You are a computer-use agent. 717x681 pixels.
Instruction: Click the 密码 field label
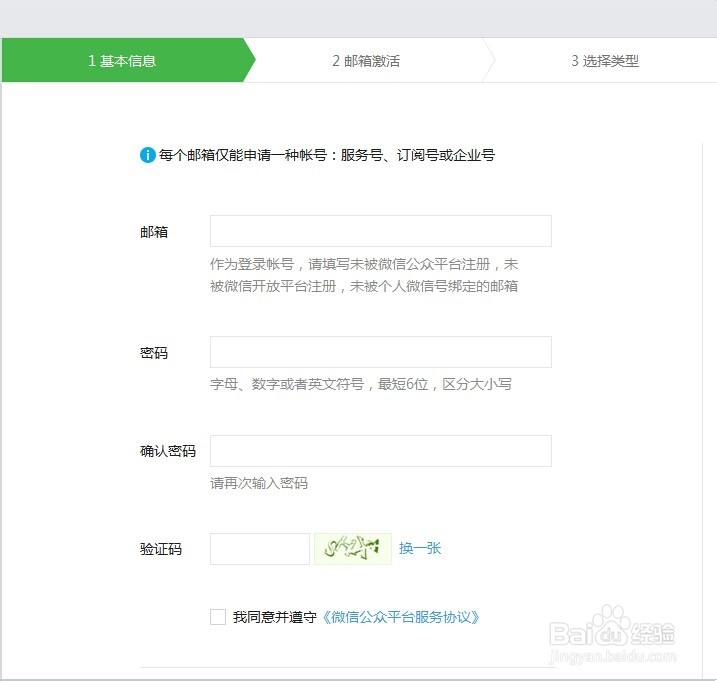(154, 353)
